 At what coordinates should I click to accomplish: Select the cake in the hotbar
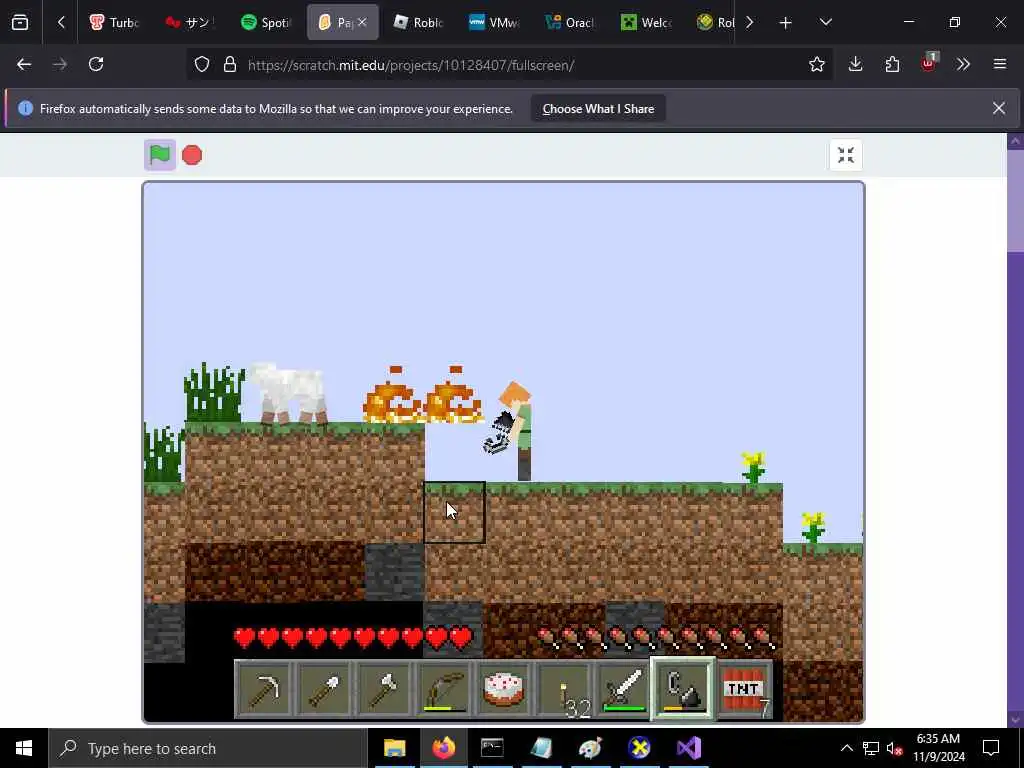(504, 690)
